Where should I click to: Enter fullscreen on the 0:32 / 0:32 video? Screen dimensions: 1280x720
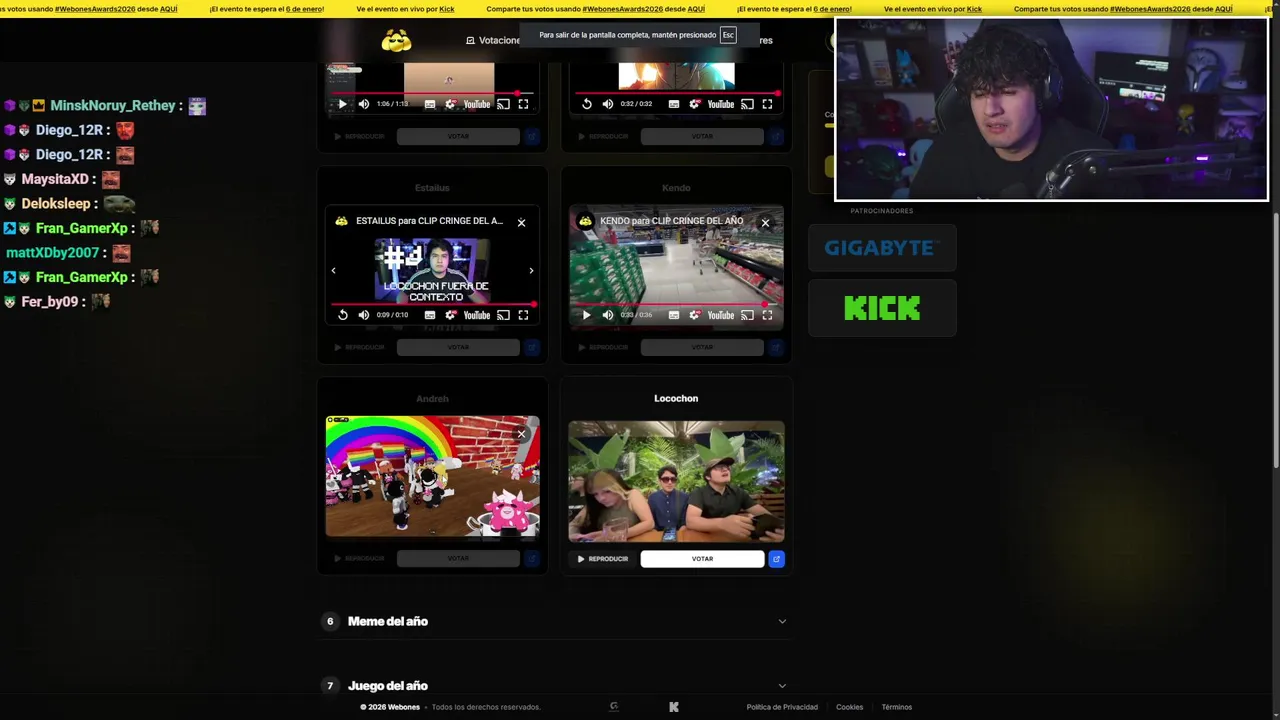(767, 104)
